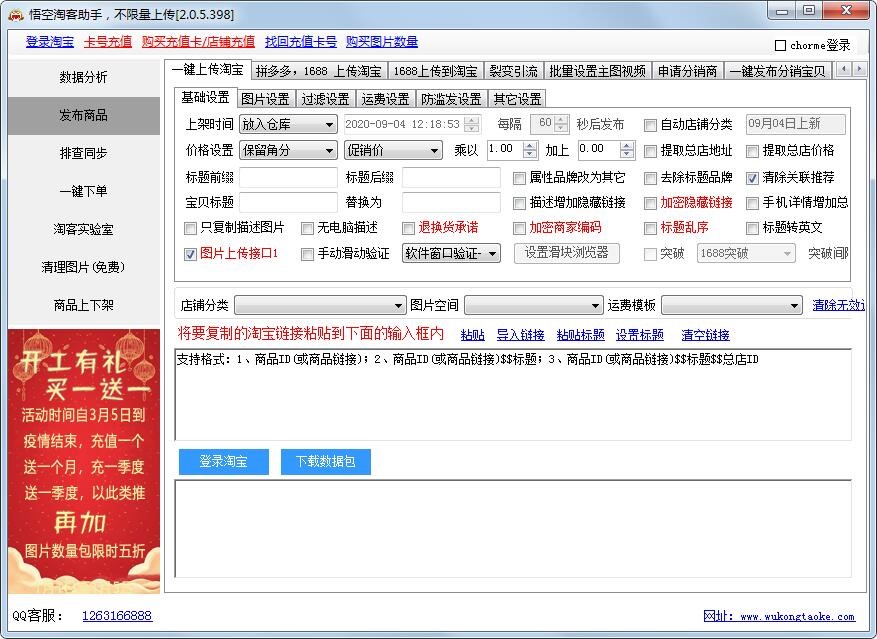Uncheck 清除关联推荐 option
Viewport: 877px width, 639px height.
pos(752,178)
